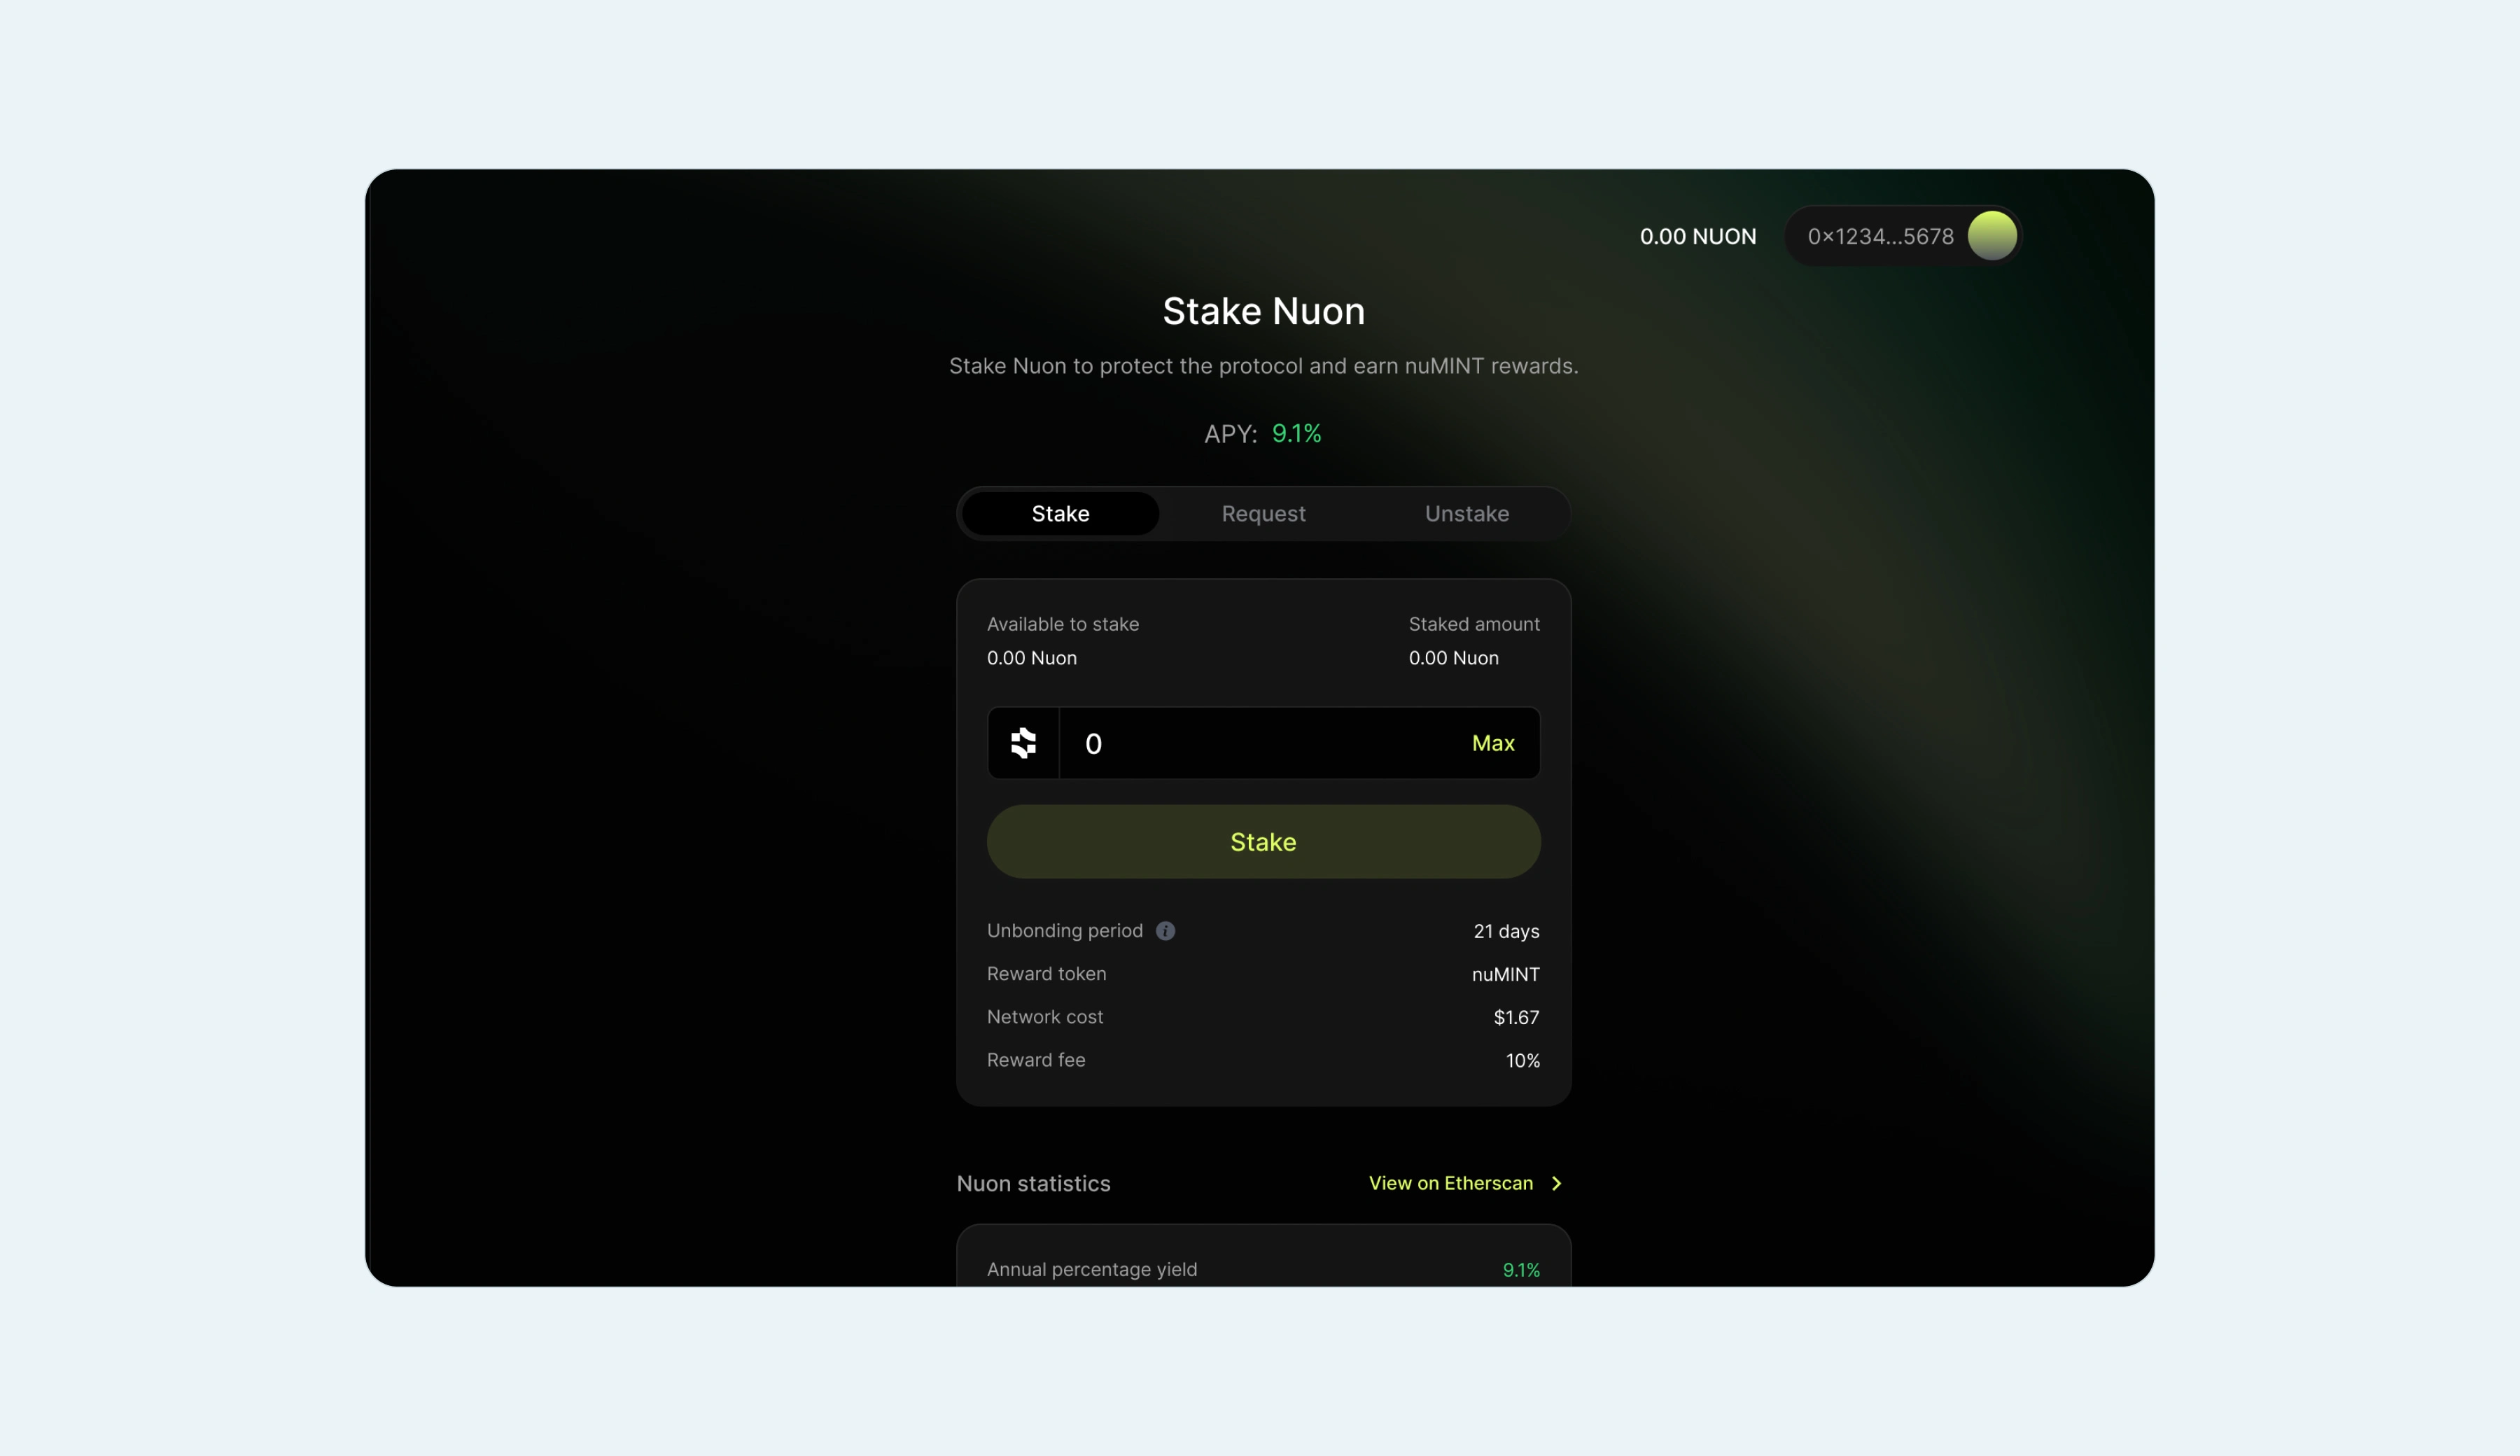2520x1456 pixels.
Task: Click the Network cost label
Action: point(1045,1017)
